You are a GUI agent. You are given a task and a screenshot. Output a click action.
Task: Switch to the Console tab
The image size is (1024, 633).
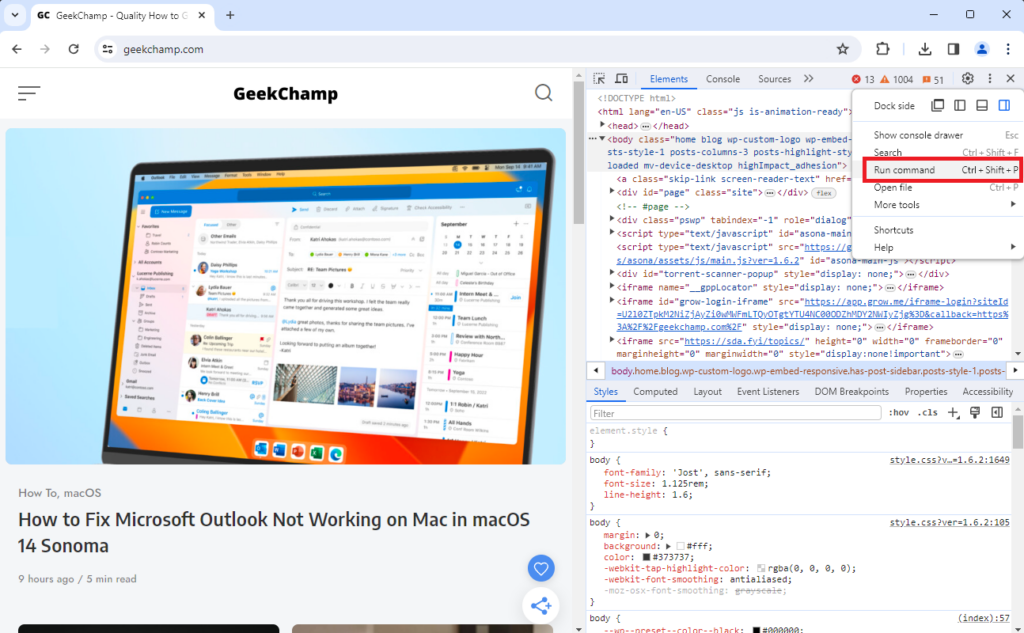coord(722,79)
